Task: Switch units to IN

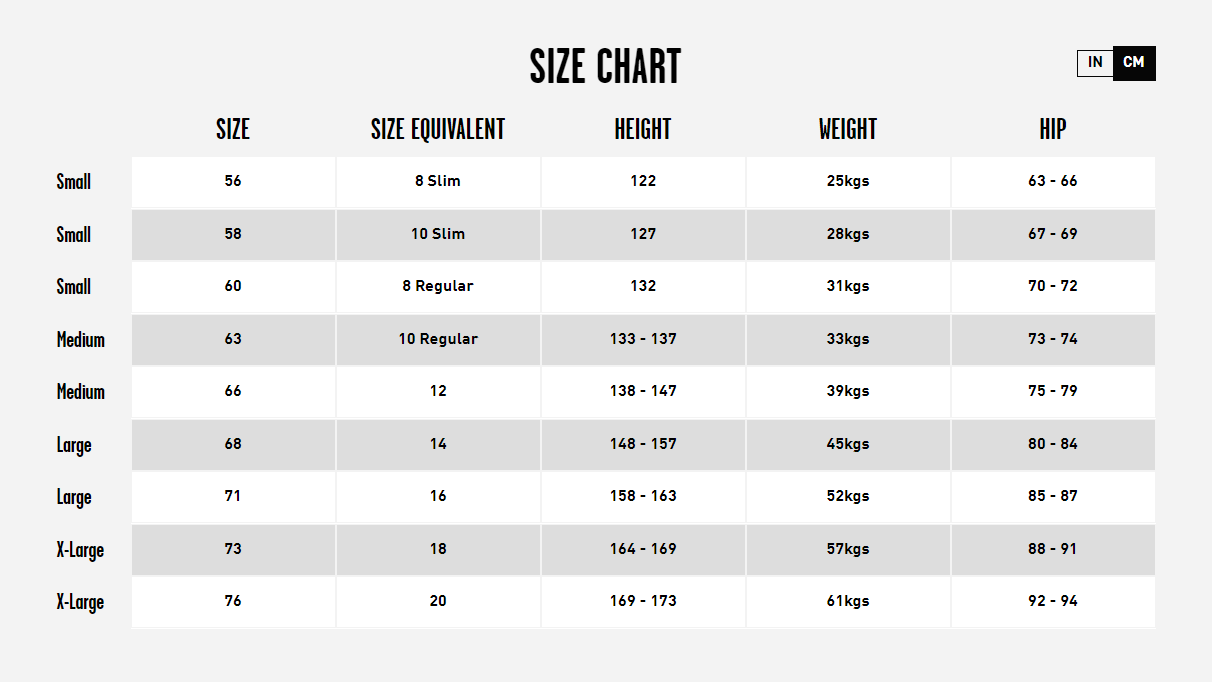Action: (1095, 63)
